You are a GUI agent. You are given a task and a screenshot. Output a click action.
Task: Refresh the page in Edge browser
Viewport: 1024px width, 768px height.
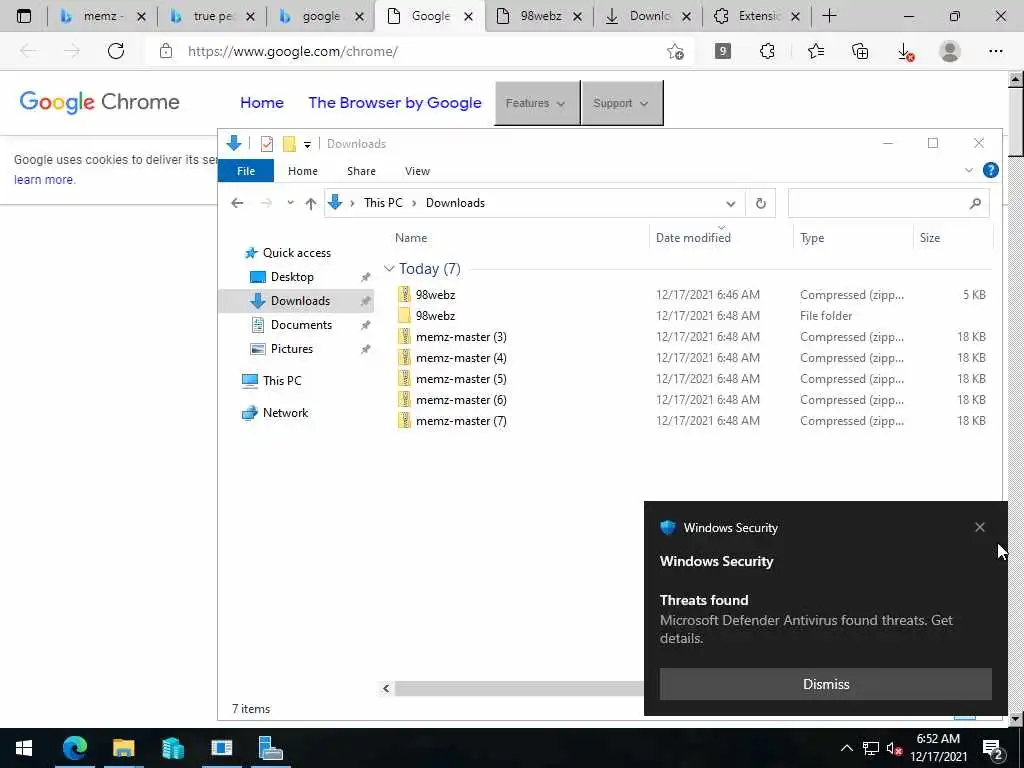point(116,51)
